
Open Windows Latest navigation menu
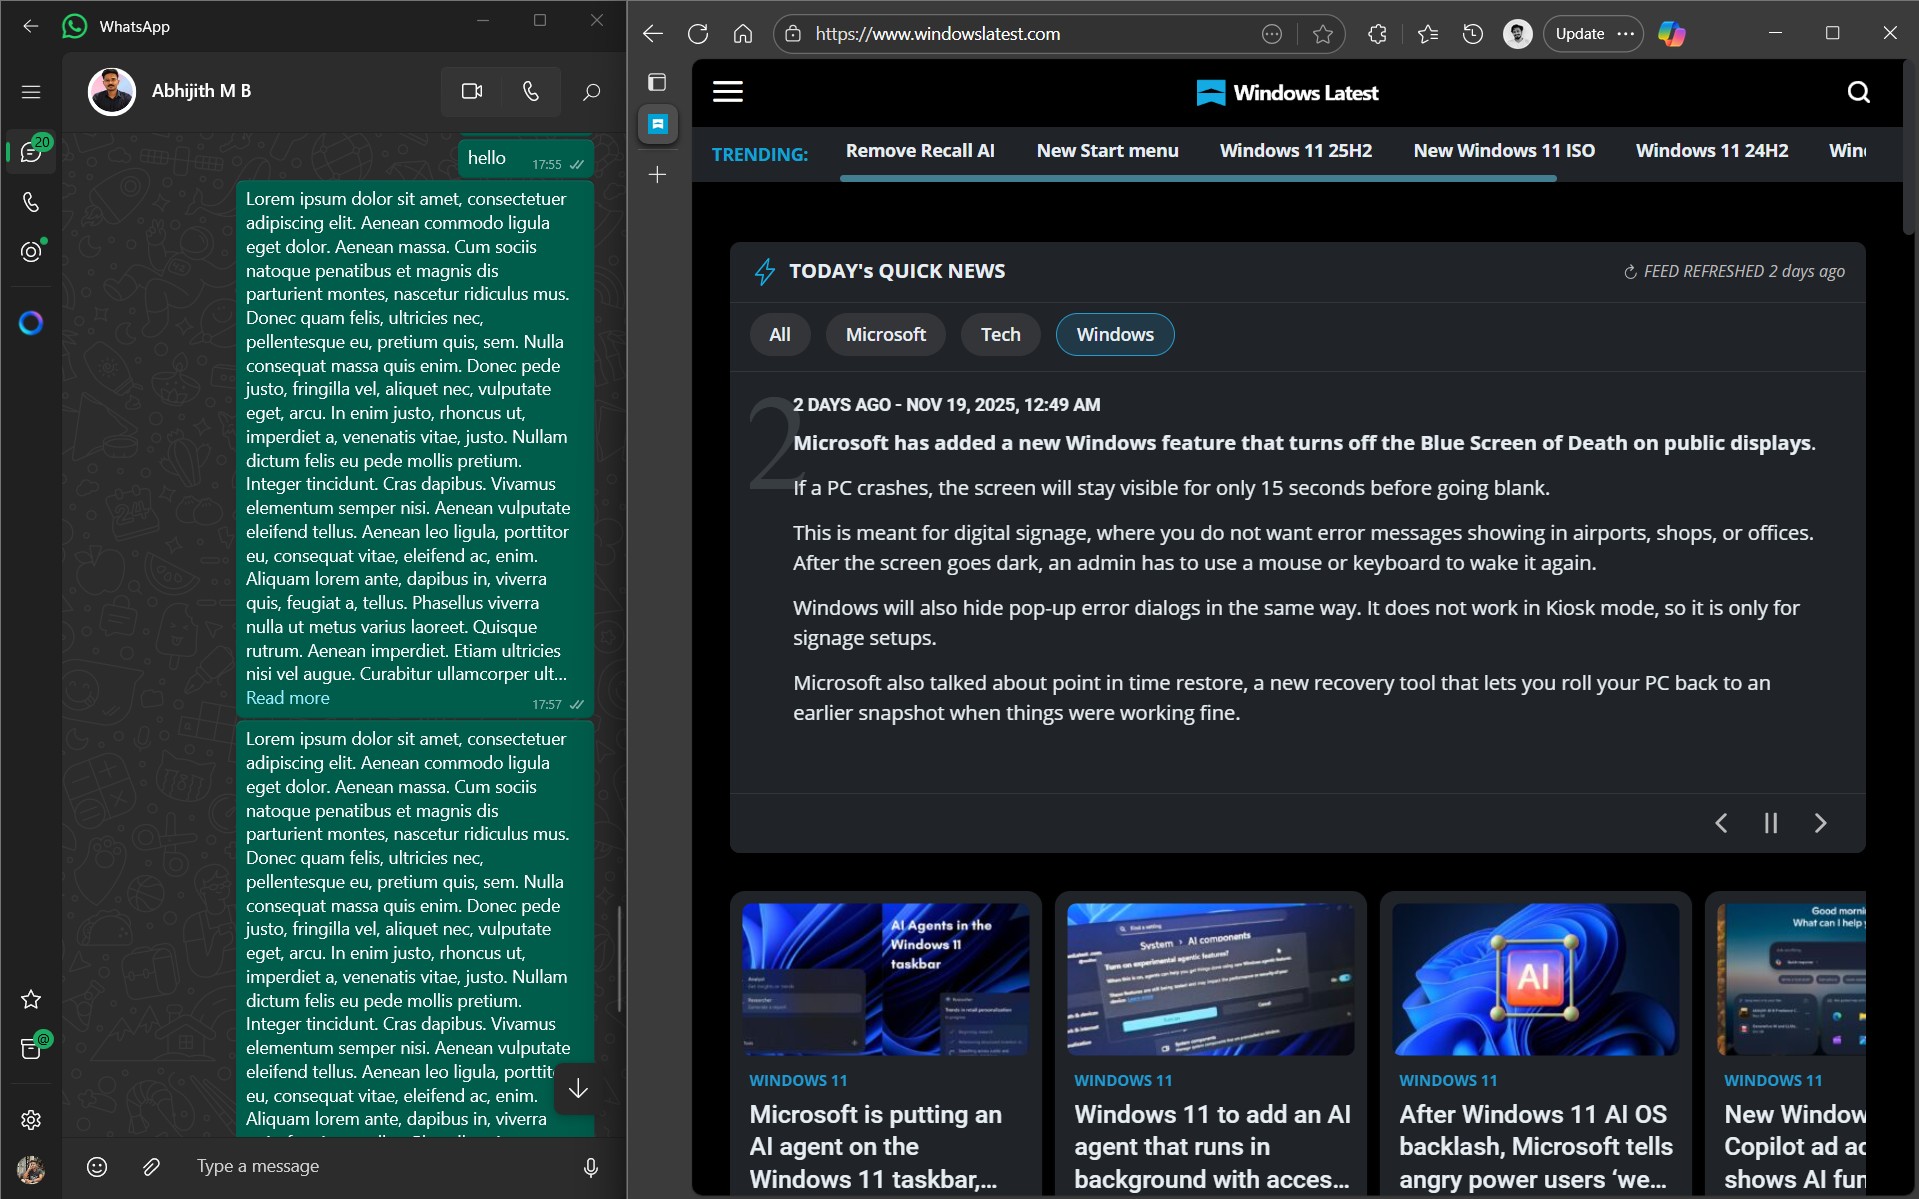pos(728,91)
